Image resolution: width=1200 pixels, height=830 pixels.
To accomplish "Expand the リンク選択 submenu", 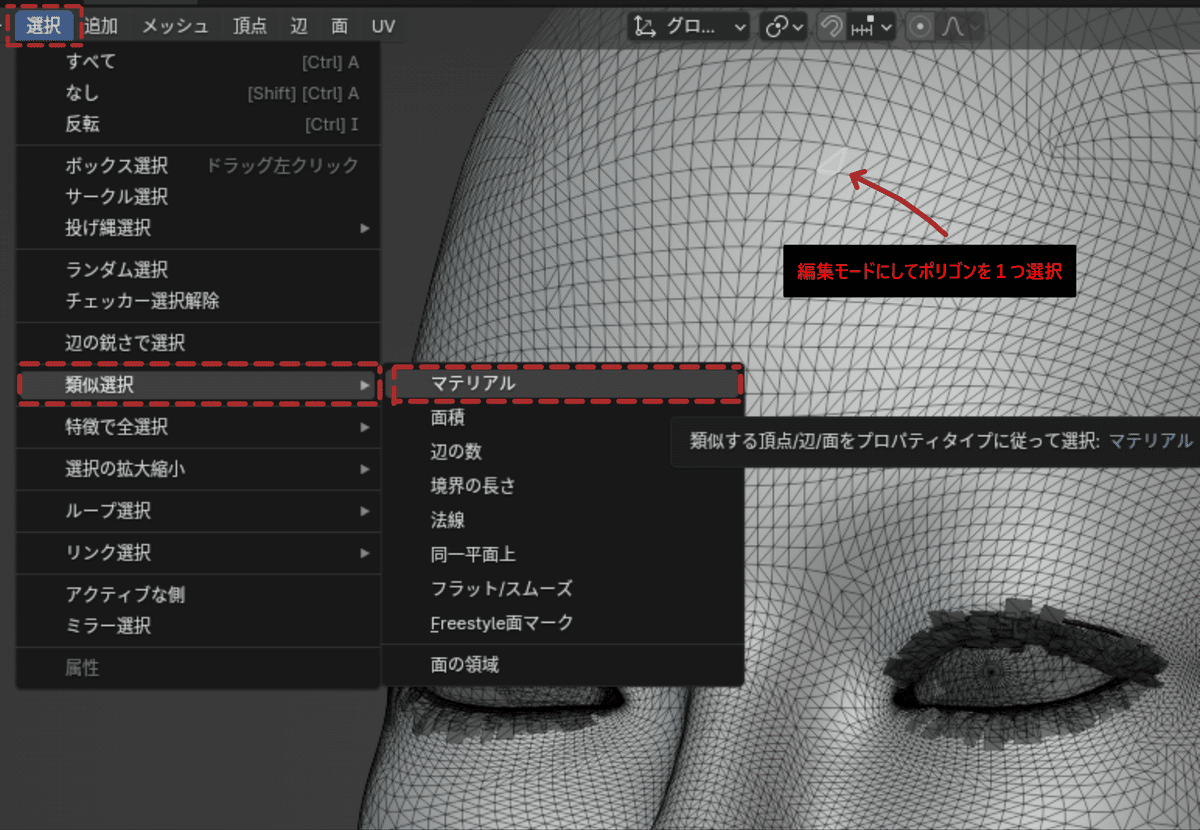I will pos(198,553).
